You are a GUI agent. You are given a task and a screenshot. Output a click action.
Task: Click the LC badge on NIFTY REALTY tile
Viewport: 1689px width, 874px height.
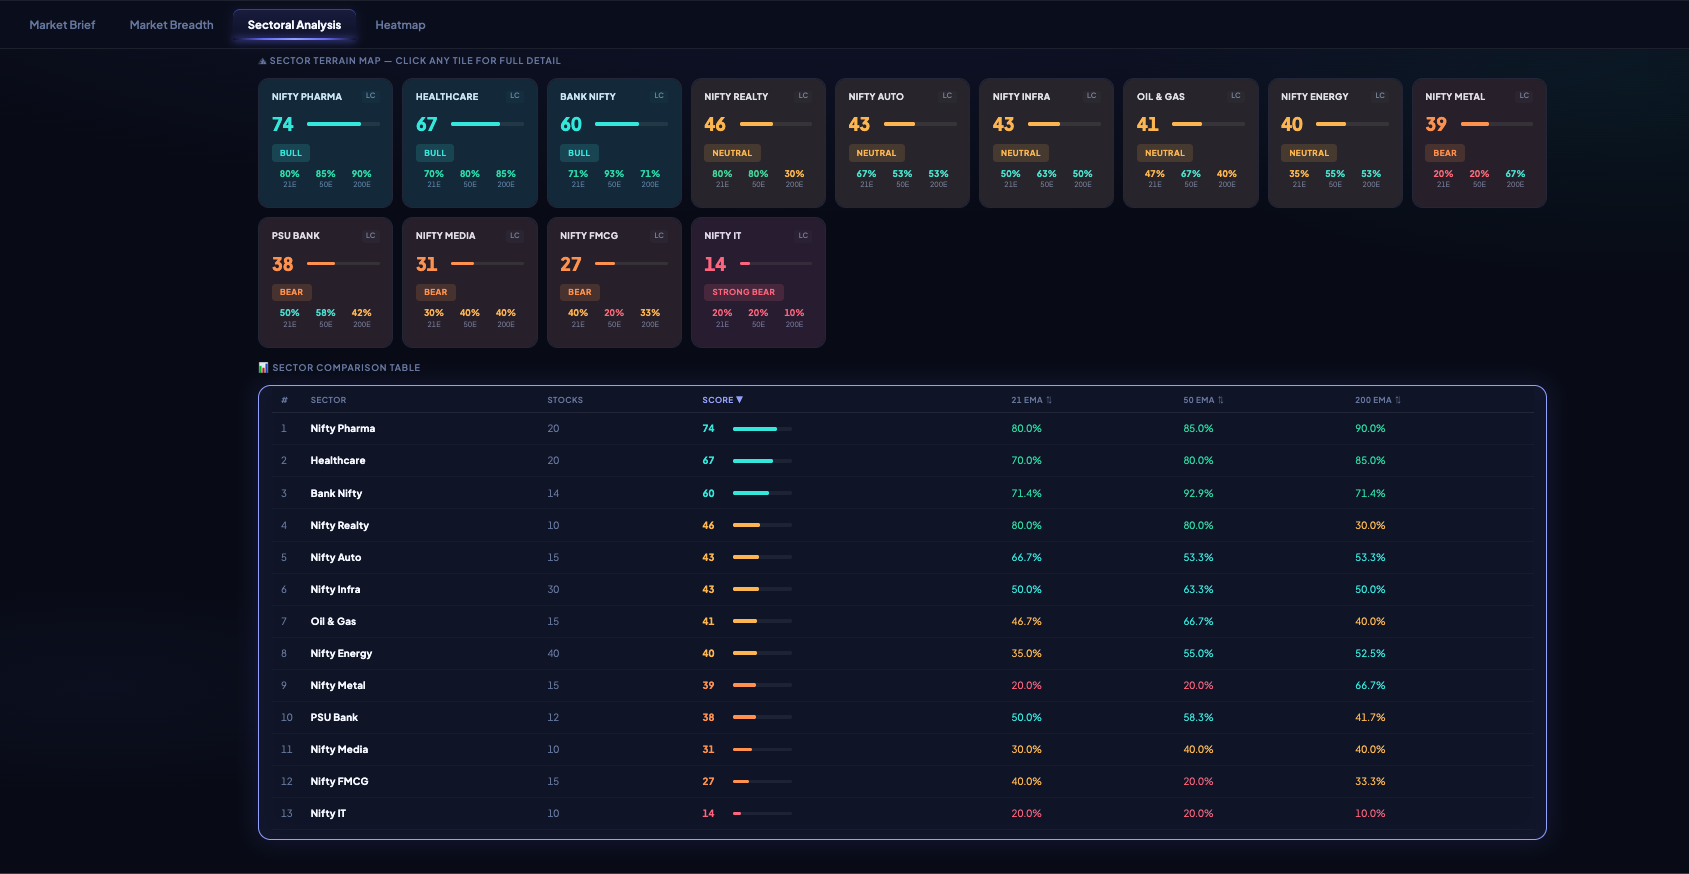tap(803, 96)
